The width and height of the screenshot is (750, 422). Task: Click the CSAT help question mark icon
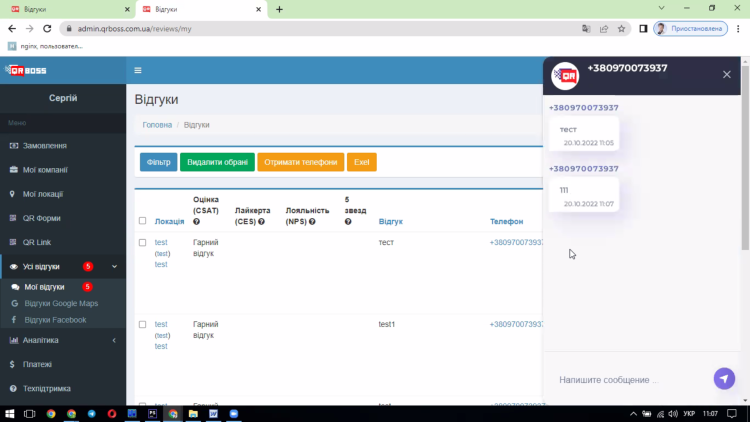coord(197,221)
